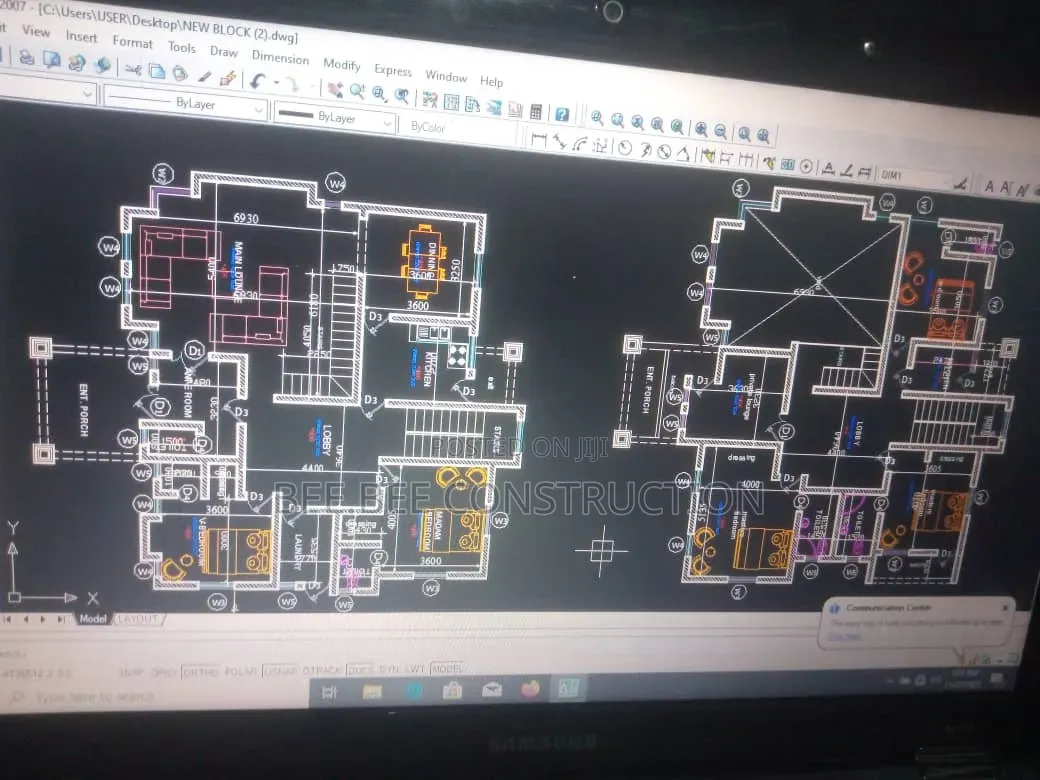This screenshot has height=780, width=1040.
Task: Switch to the Model tab
Action: pos(93,619)
